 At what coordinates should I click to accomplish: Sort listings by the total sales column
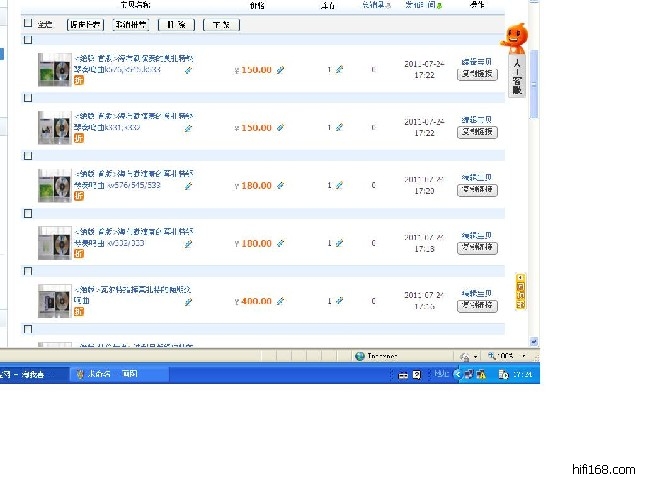pyautogui.click(x=373, y=6)
